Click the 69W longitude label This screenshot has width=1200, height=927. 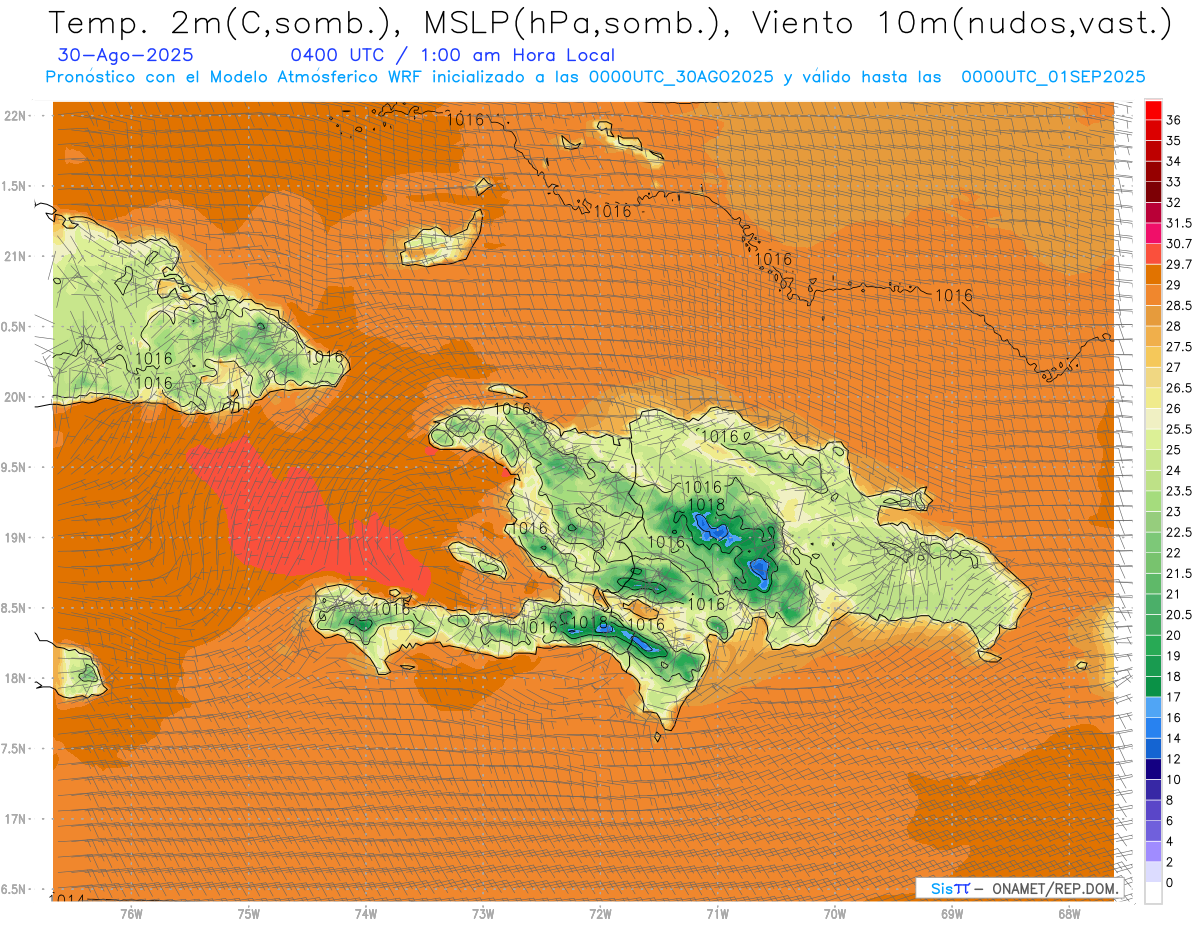tap(952, 914)
